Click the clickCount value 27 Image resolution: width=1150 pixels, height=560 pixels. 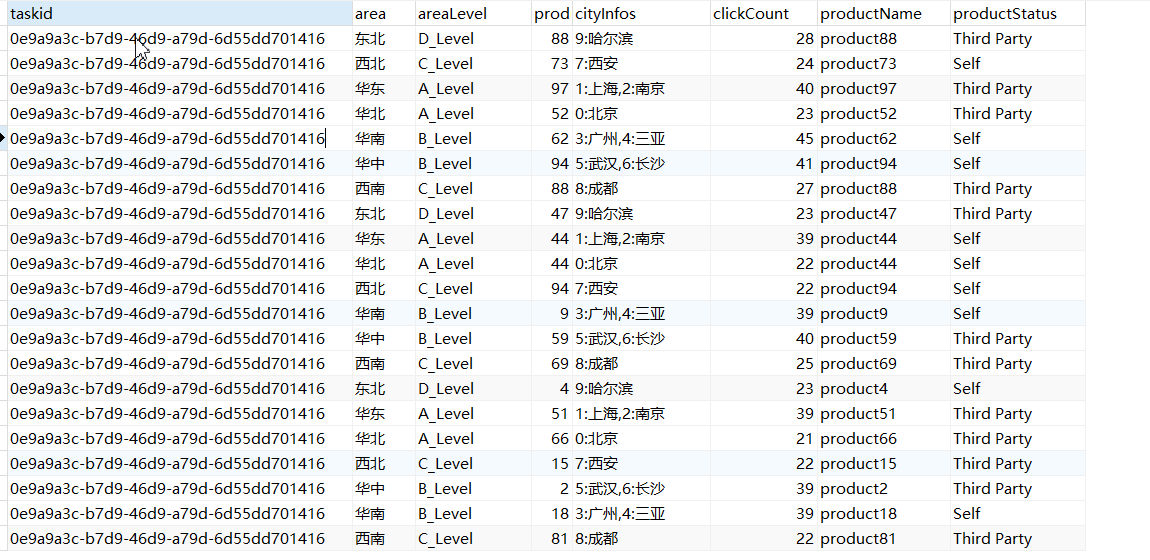pos(763,188)
